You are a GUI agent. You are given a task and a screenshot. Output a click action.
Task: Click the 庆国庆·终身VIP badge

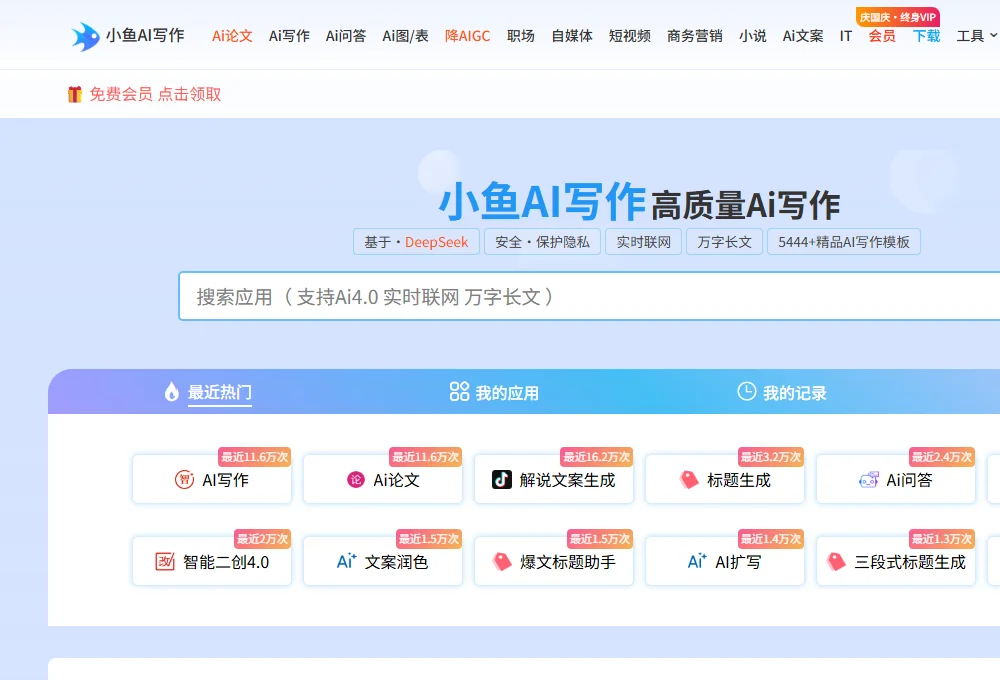point(897,17)
